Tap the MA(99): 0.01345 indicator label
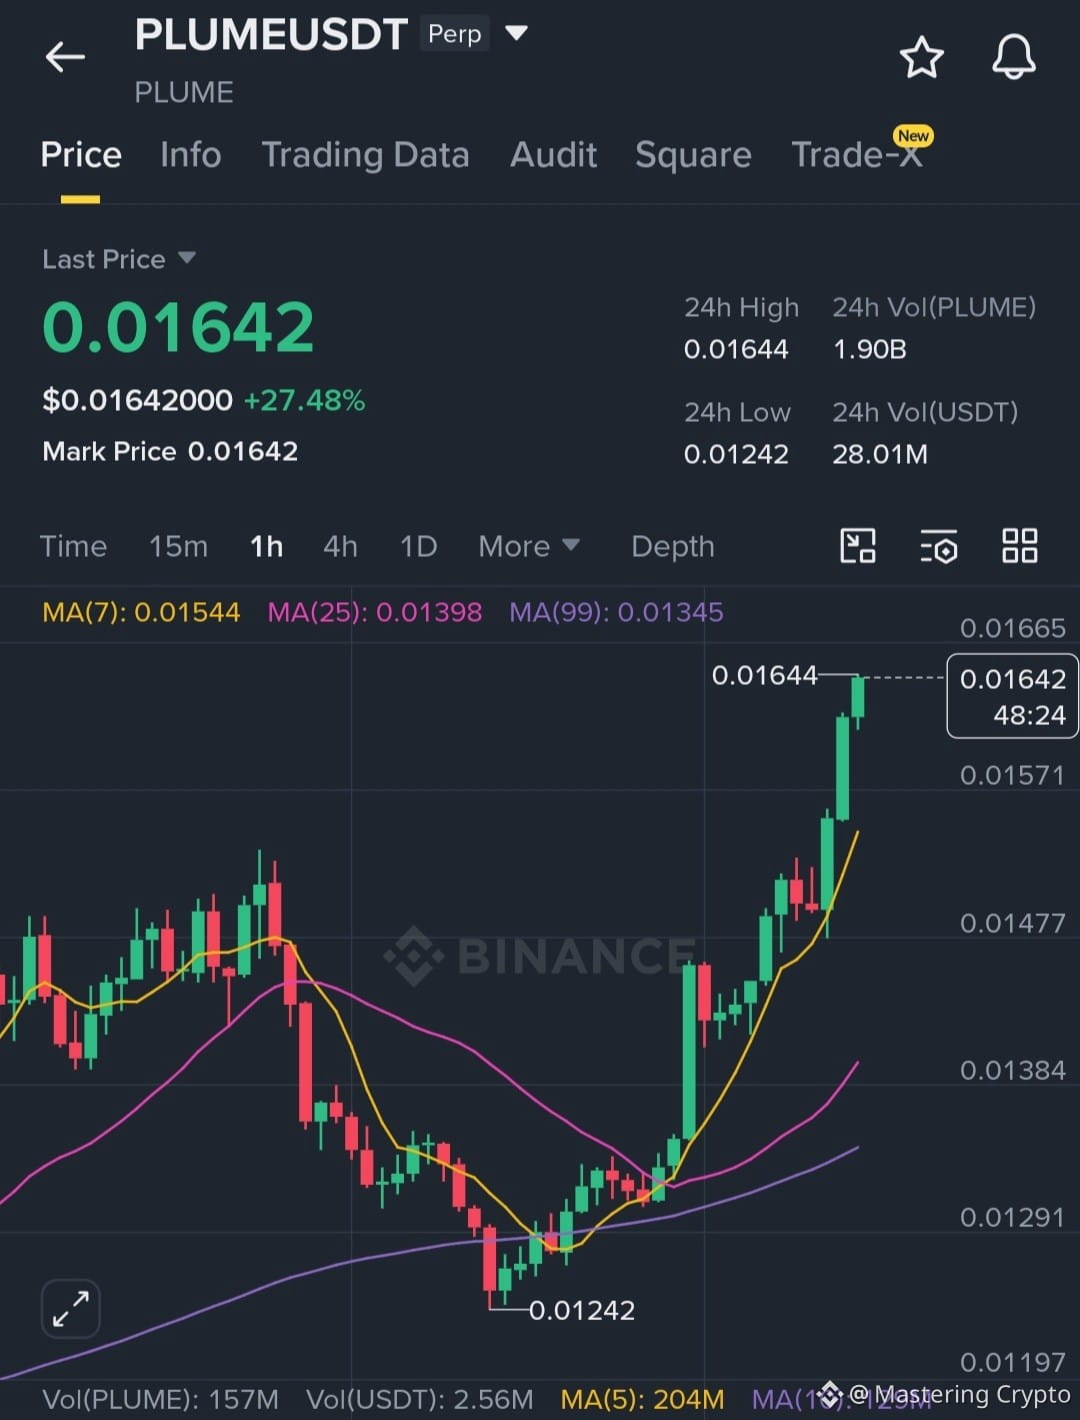 (x=616, y=612)
